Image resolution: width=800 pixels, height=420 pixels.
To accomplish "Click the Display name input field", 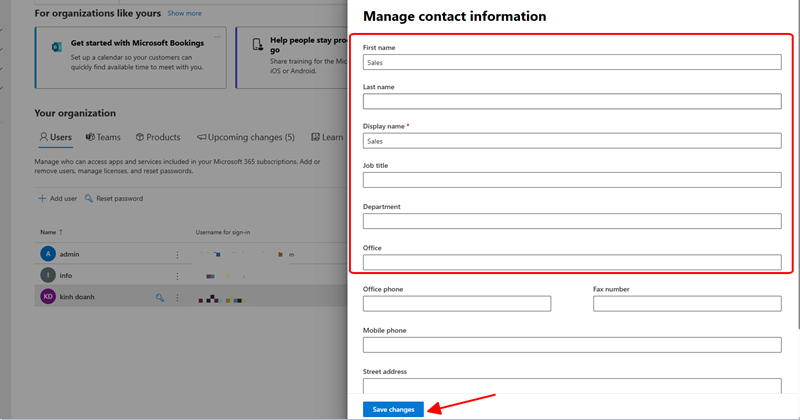I will pyautogui.click(x=571, y=141).
